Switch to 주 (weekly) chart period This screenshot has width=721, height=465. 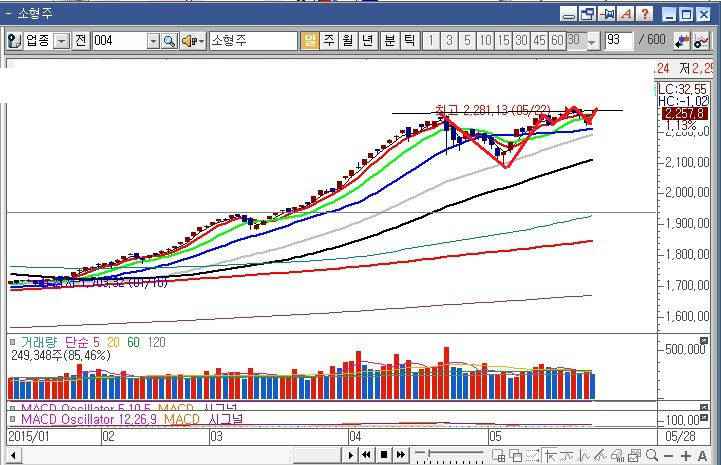click(328, 41)
